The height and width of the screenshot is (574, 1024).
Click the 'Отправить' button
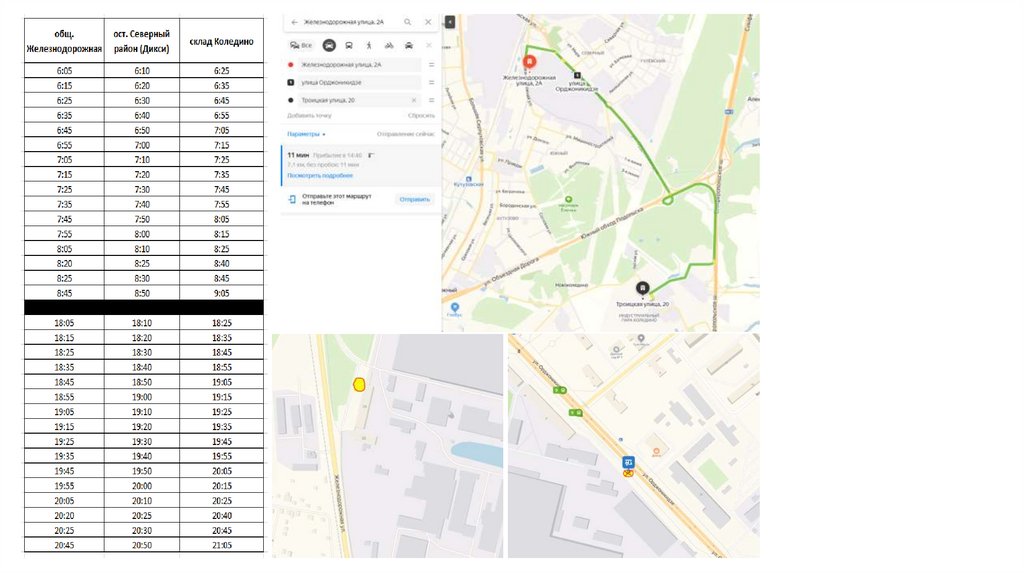[415, 199]
